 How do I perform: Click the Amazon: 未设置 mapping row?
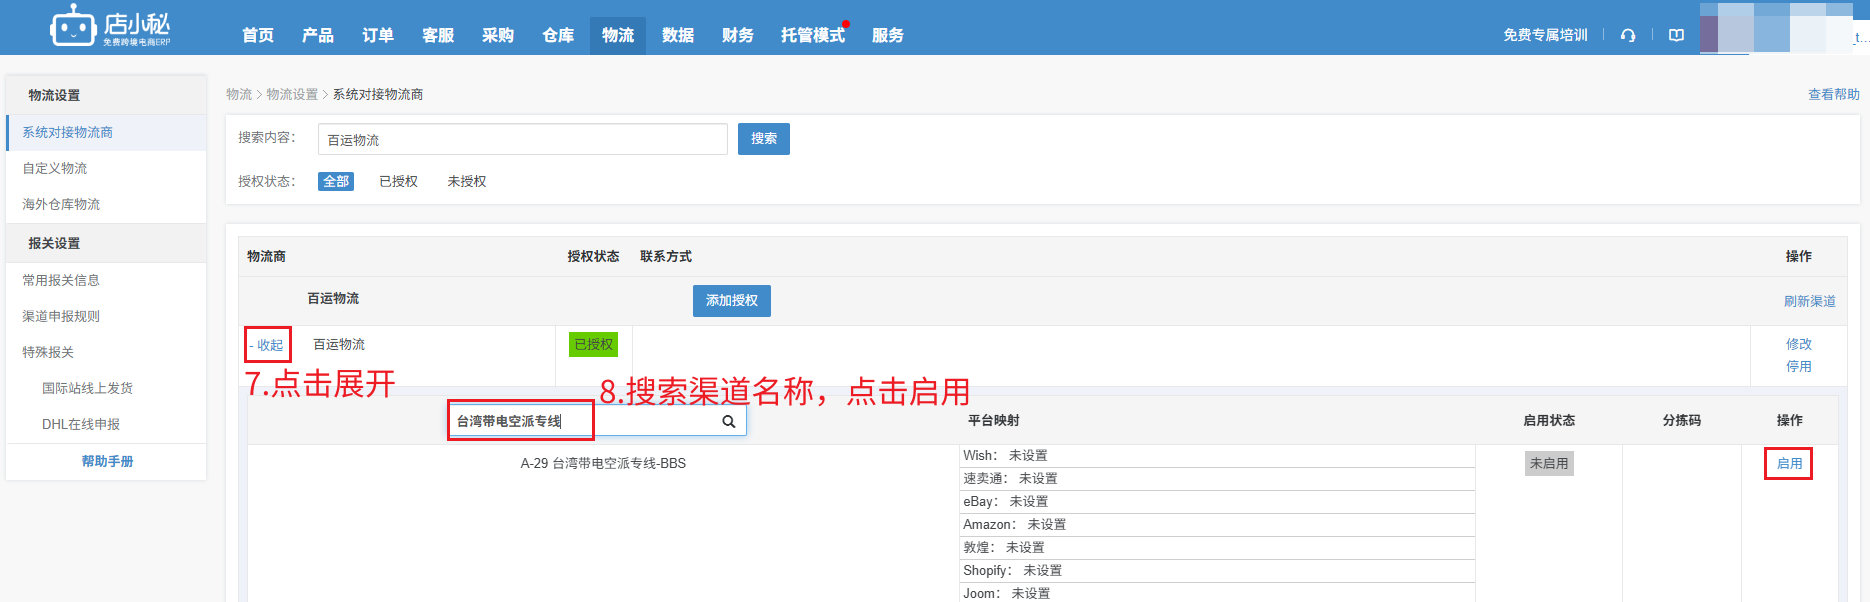(x=1217, y=524)
